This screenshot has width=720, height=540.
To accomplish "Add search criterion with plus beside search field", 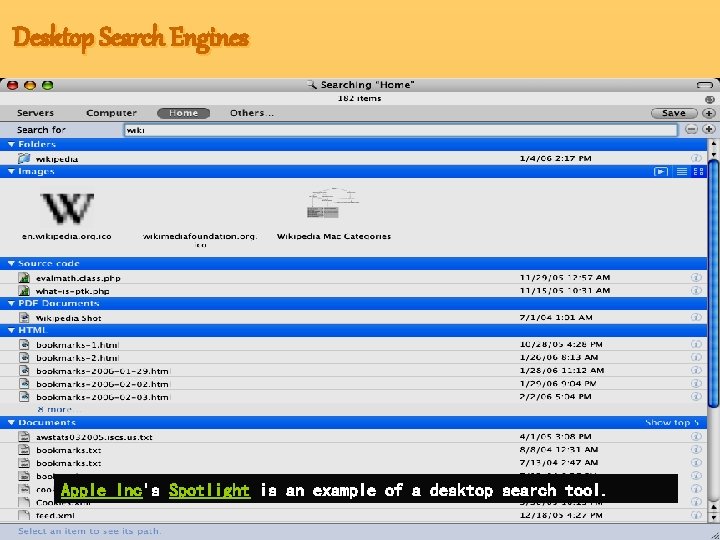I will (709, 129).
